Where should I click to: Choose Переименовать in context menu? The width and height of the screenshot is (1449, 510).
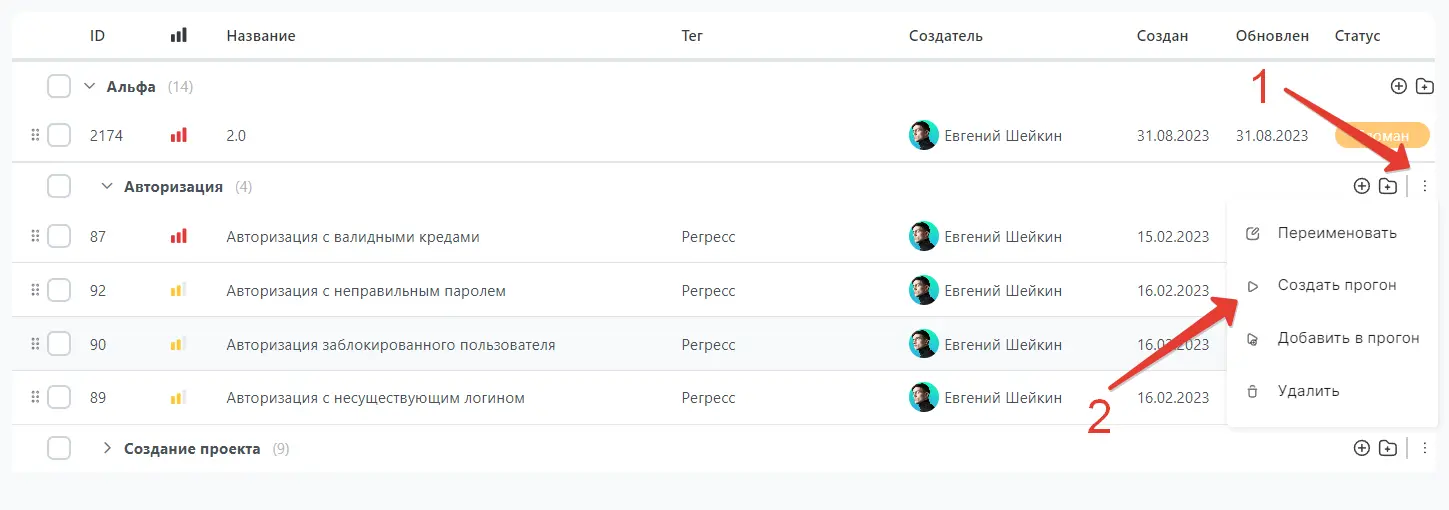tap(1336, 233)
